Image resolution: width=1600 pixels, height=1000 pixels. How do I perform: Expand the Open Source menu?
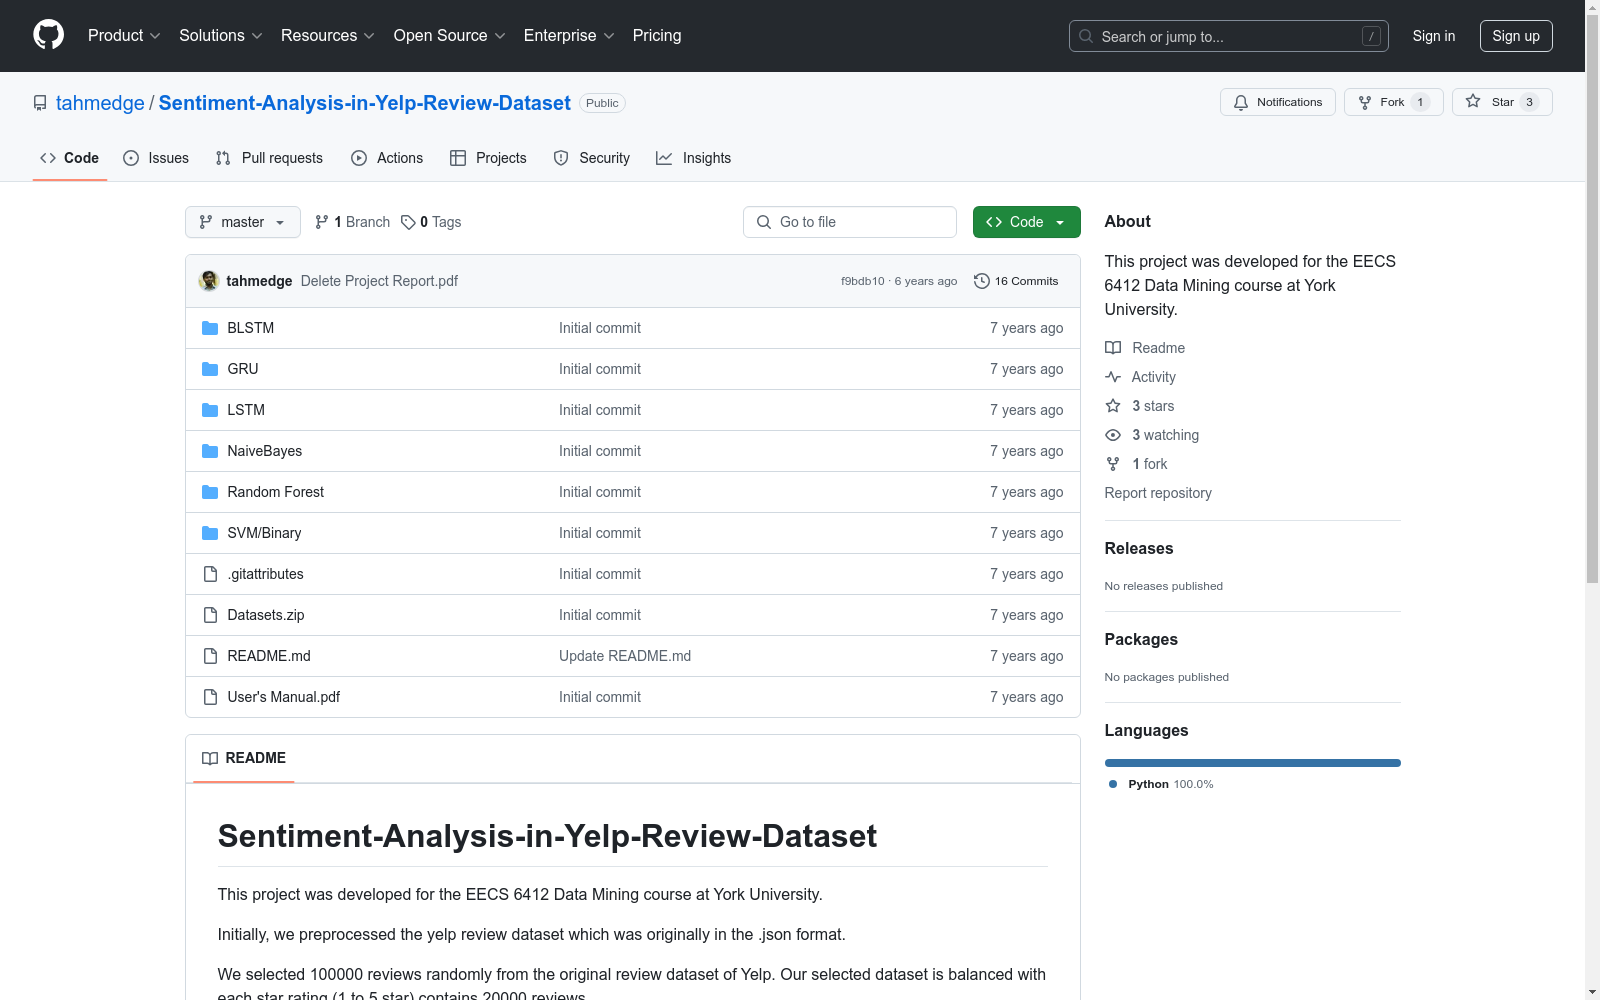click(x=450, y=36)
